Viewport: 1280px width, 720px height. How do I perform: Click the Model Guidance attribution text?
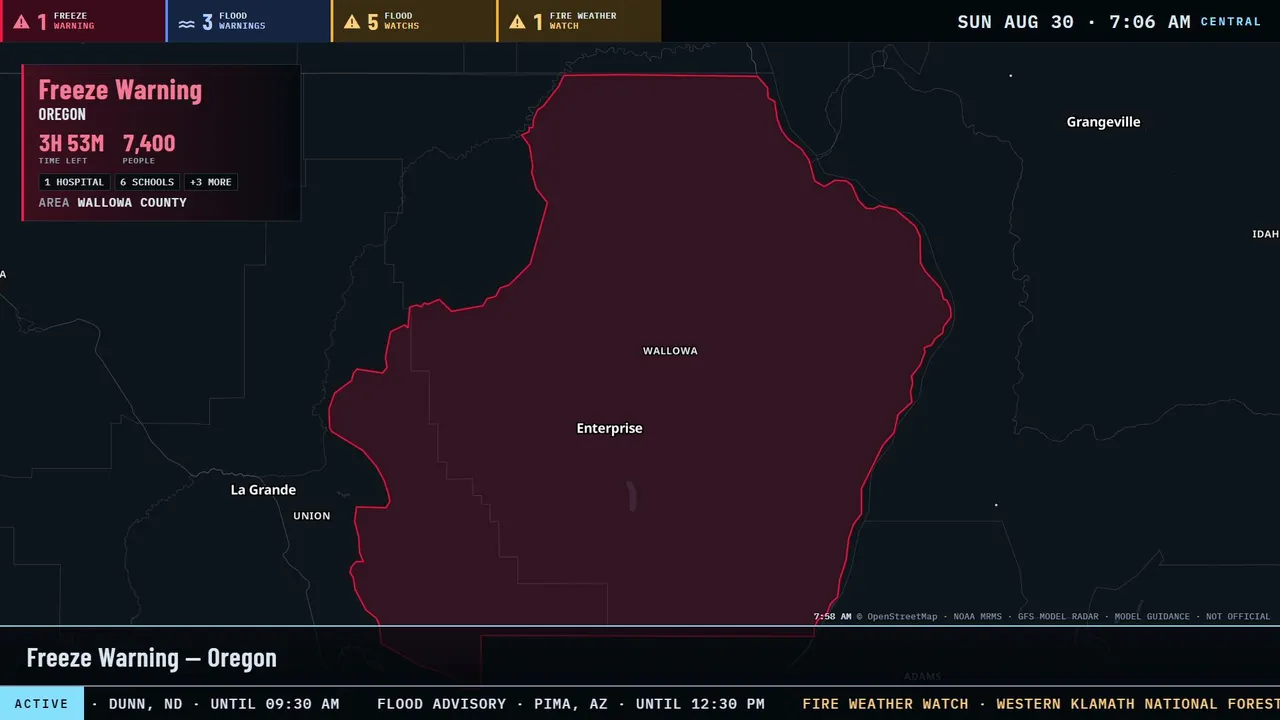[x=1152, y=617]
